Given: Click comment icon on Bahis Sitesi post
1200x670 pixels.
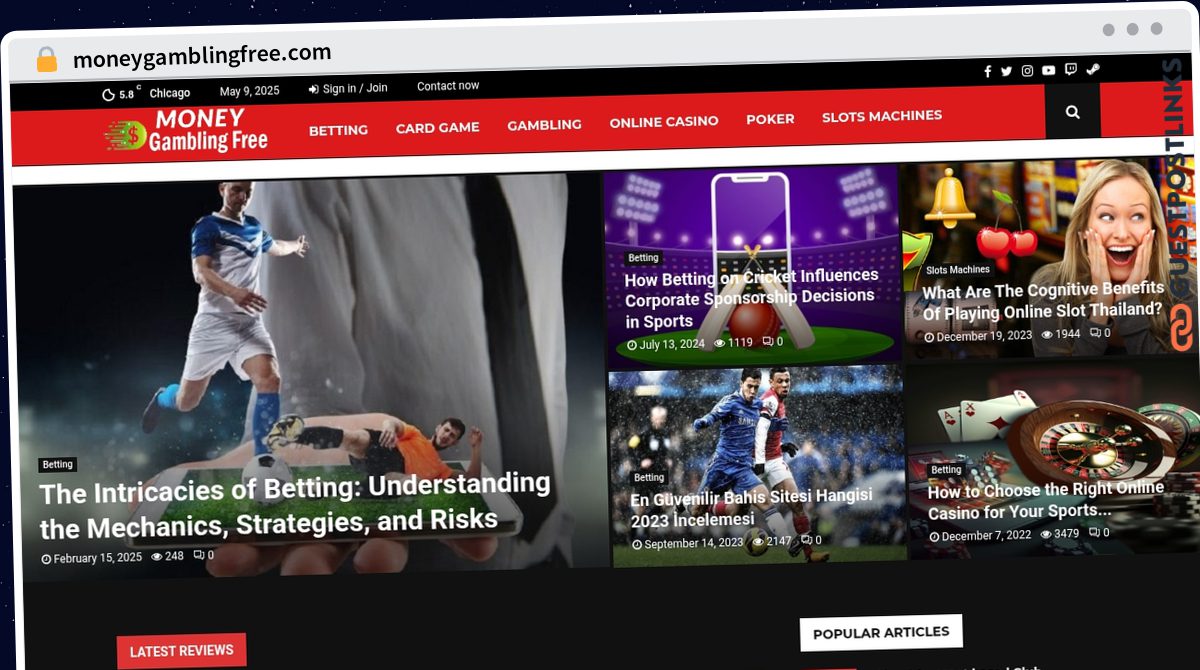Looking at the screenshot, I should (806, 540).
